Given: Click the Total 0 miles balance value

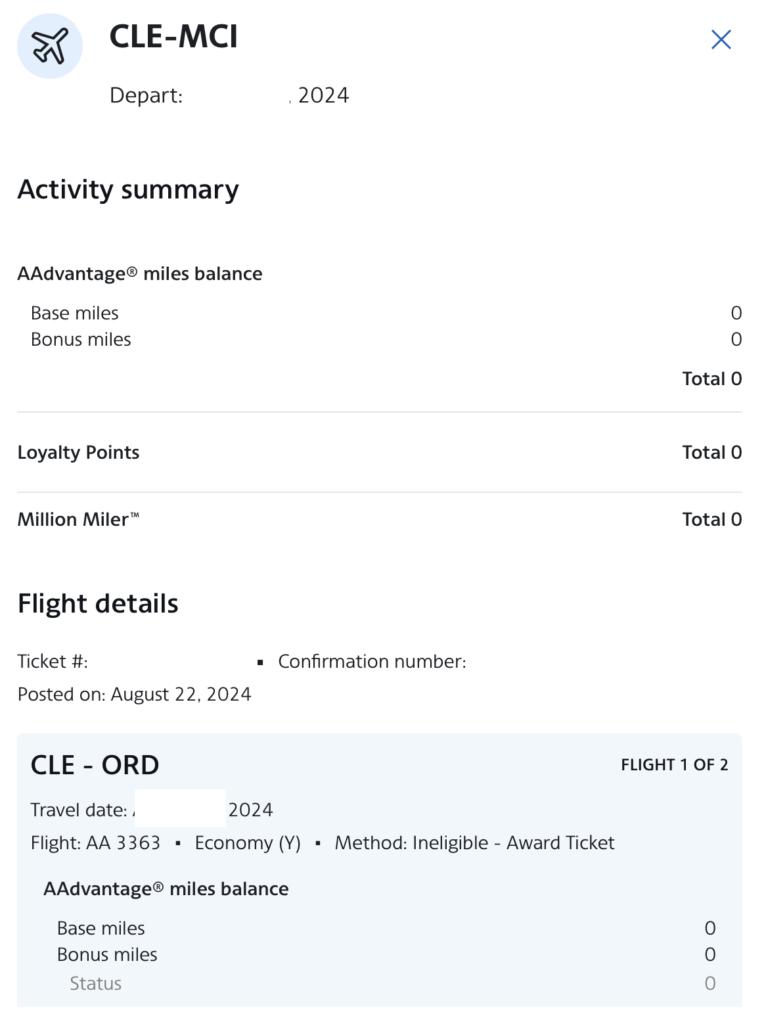Looking at the screenshot, I should point(712,378).
